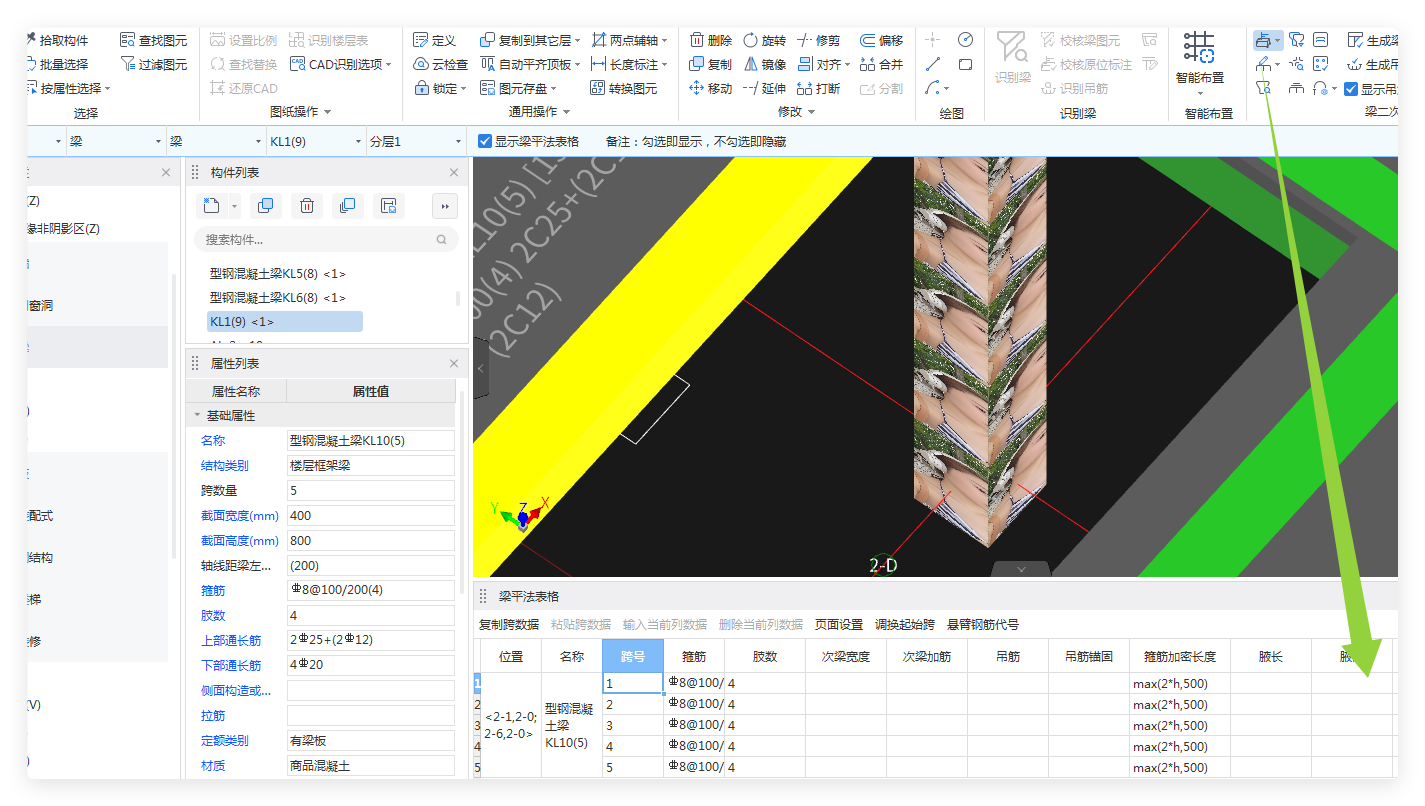This screenshot has width=1425, height=806.
Task: Close the 构件列表 panel
Action: 454,173
